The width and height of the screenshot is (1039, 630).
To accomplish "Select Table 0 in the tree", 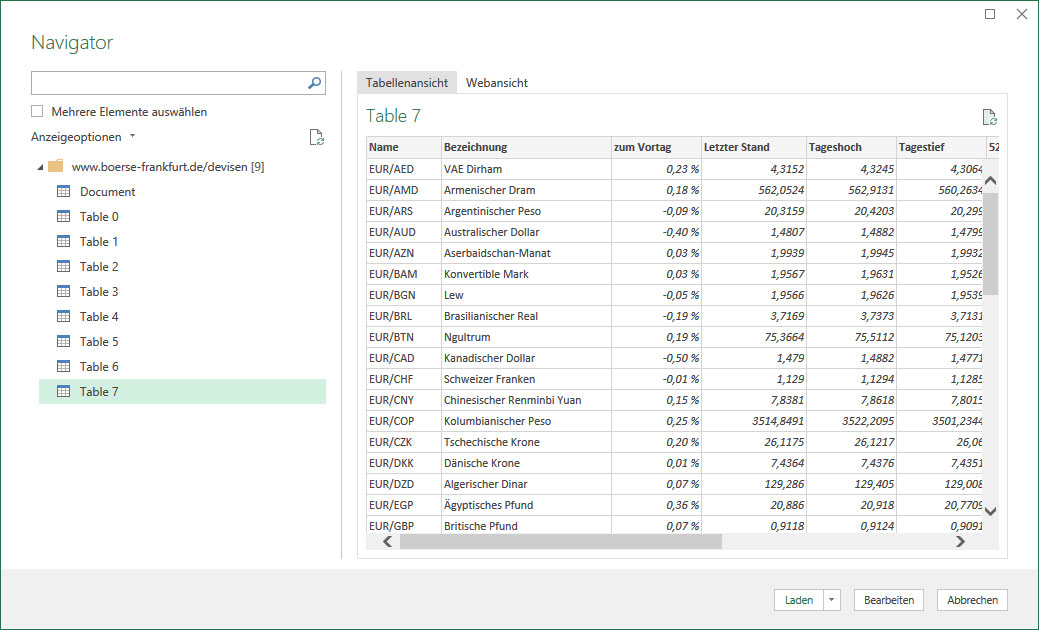I will click(x=99, y=217).
